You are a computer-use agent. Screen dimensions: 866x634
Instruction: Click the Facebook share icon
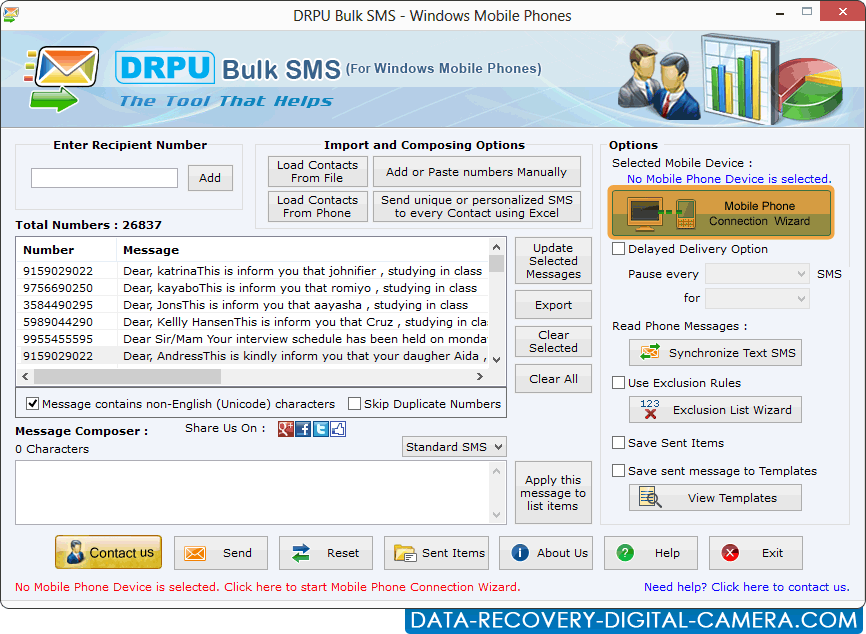click(x=303, y=429)
